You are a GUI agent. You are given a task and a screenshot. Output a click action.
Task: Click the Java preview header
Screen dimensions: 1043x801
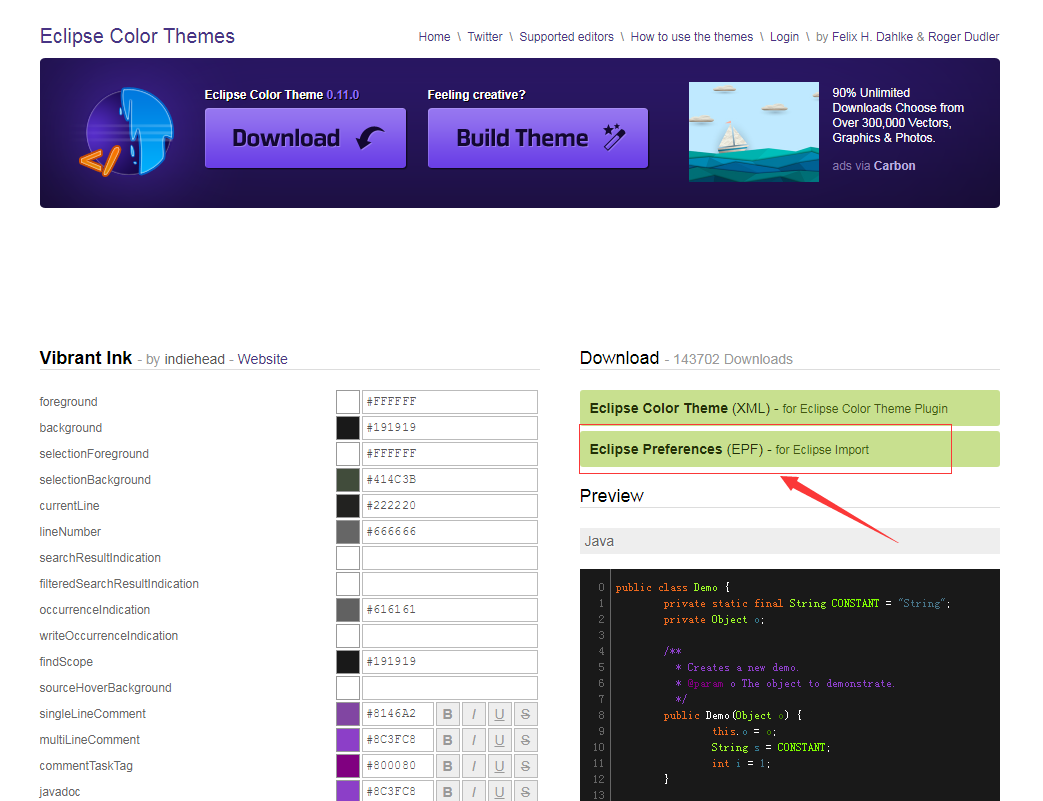click(x=790, y=541)
